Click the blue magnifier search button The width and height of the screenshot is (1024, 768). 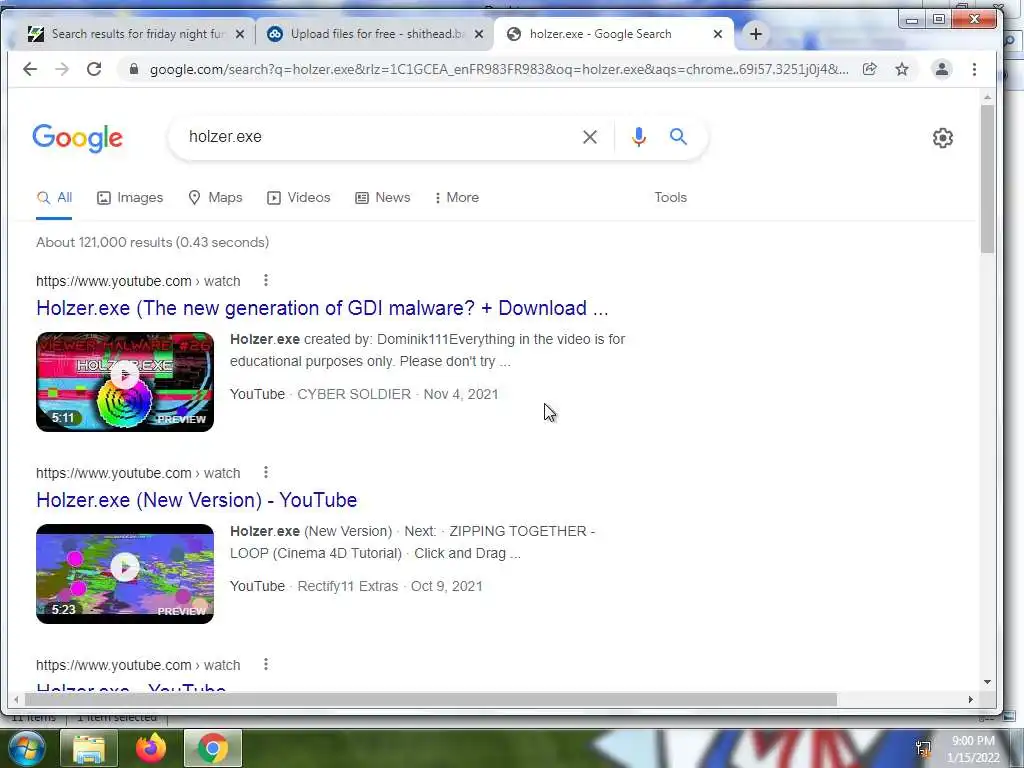(679, 136)
